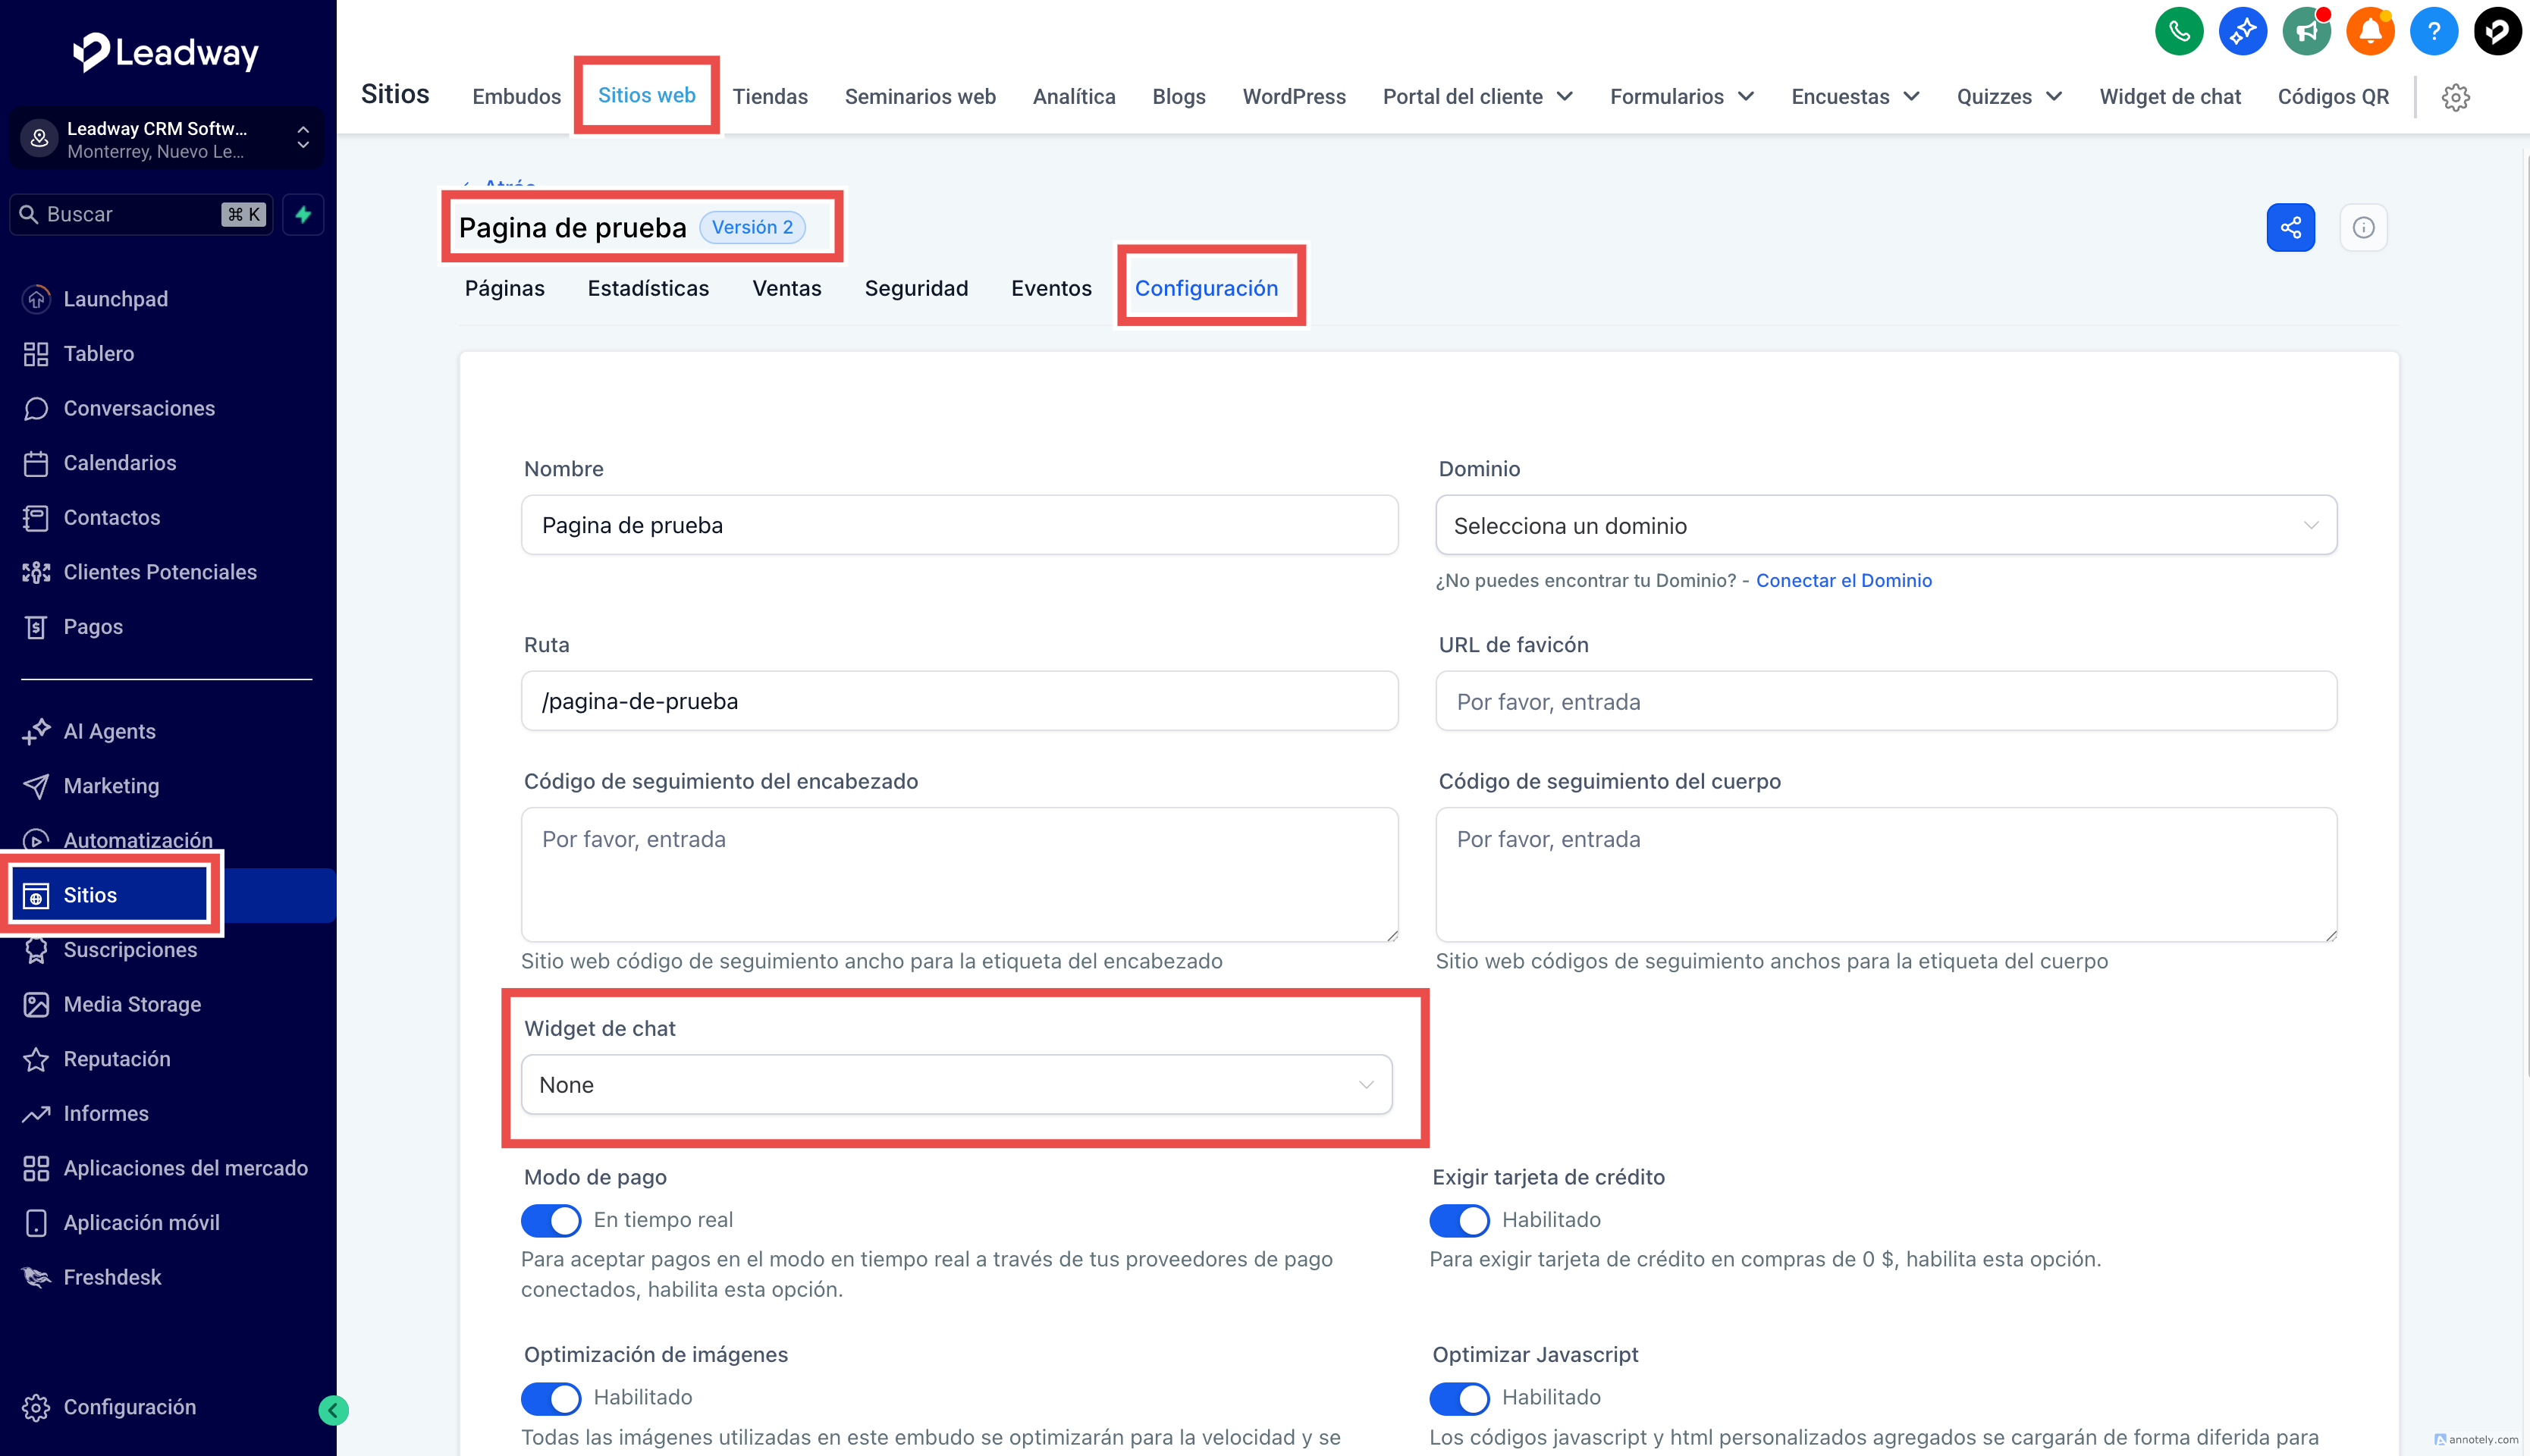Switch to the Estadísticas tab
The width and height of the screenshot is (2530, 1456).
(x=648, y=289)
